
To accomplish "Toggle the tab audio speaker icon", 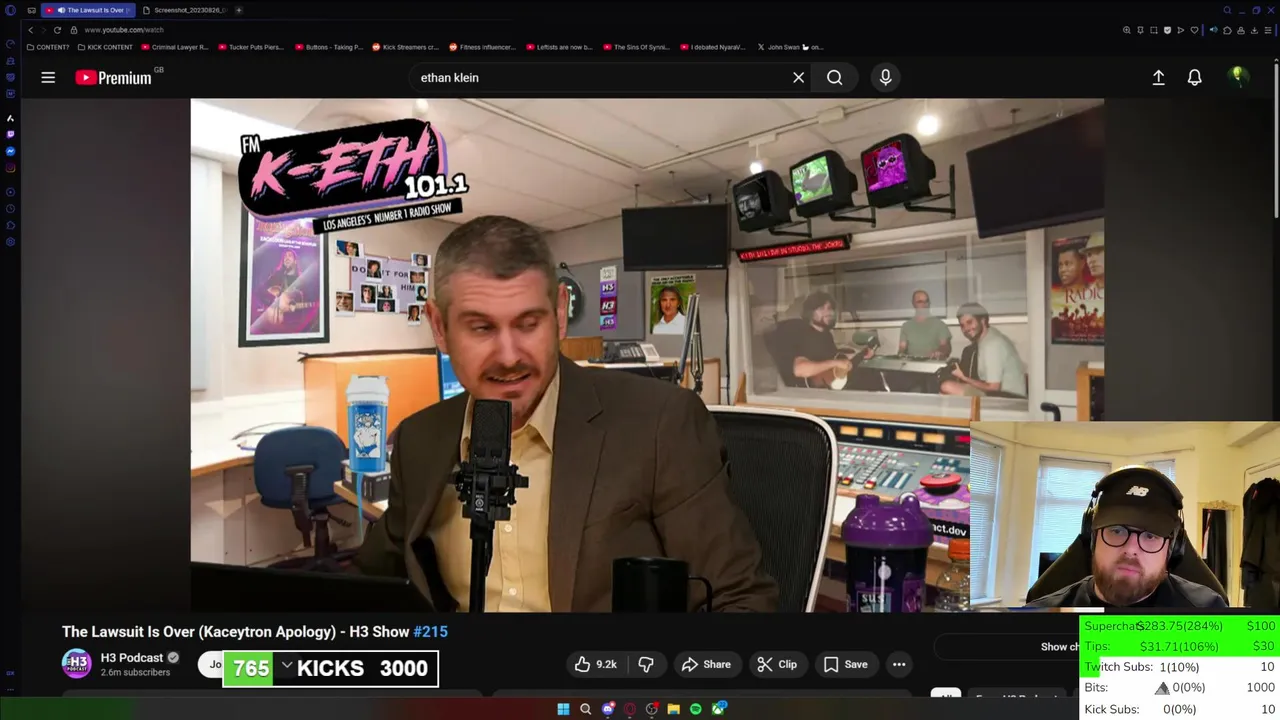I will (1213, 30).
